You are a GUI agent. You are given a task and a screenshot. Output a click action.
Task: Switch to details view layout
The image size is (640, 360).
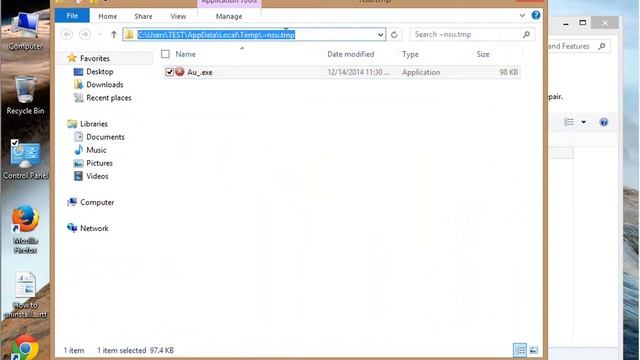520,350
